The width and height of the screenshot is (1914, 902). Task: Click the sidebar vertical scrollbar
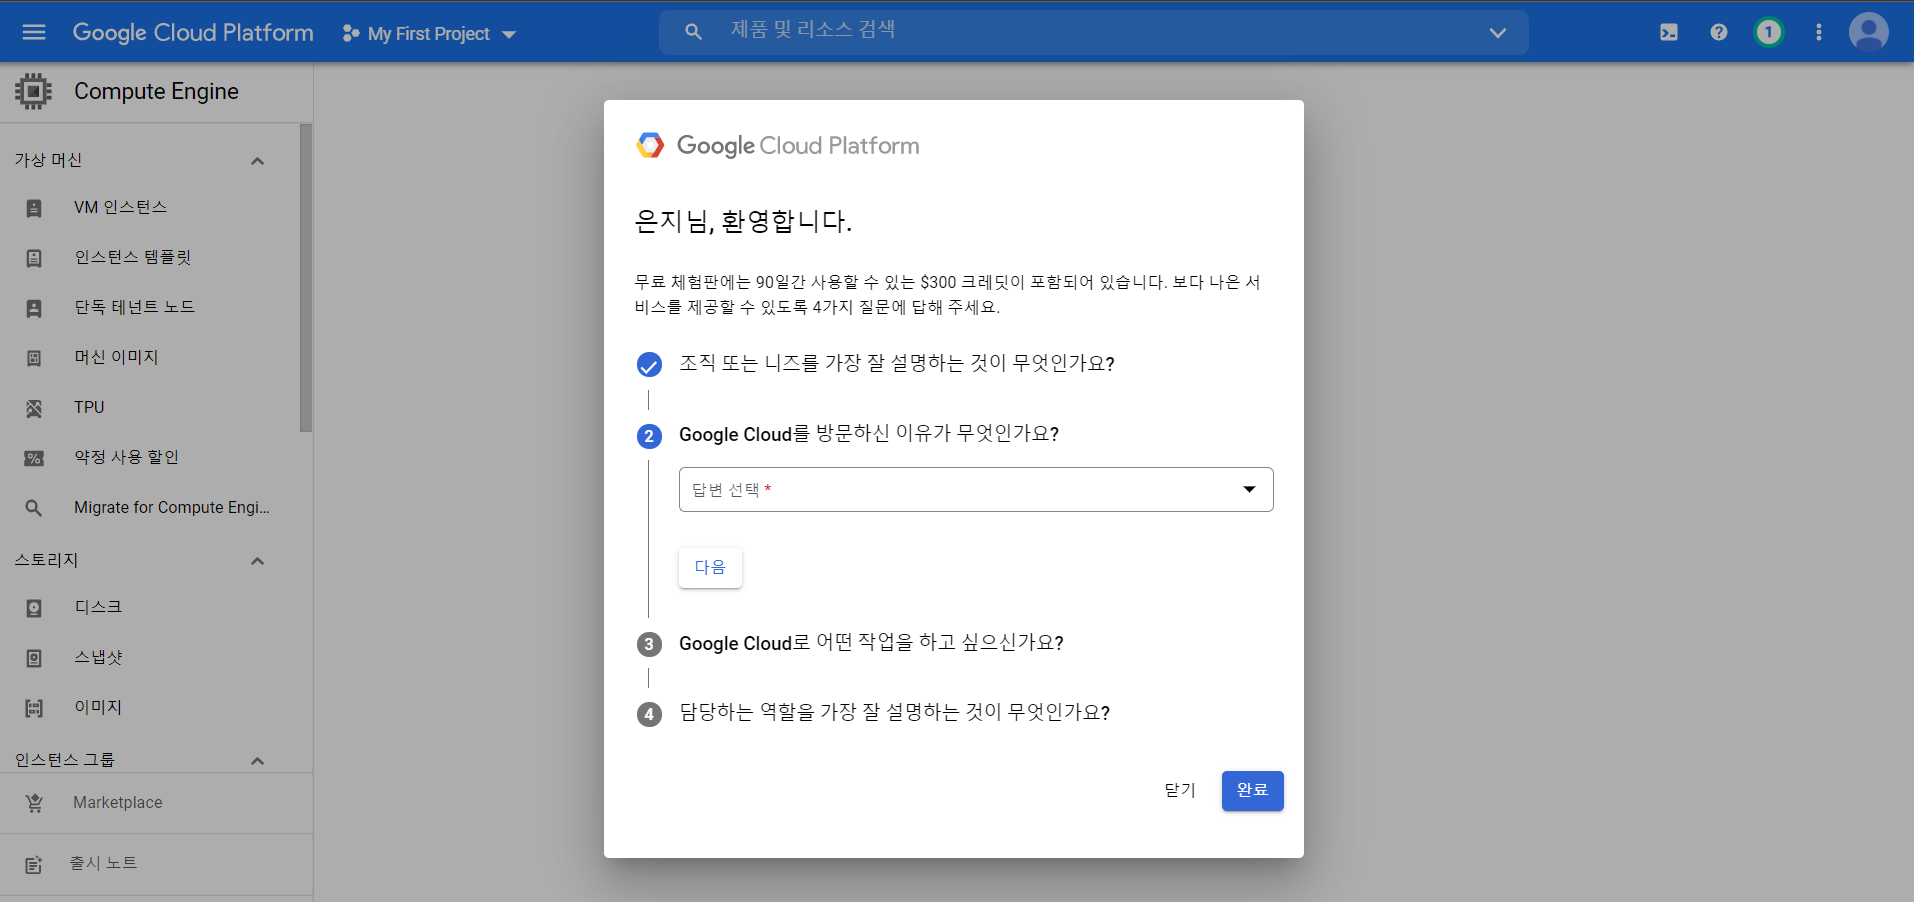tap(306, 278)
